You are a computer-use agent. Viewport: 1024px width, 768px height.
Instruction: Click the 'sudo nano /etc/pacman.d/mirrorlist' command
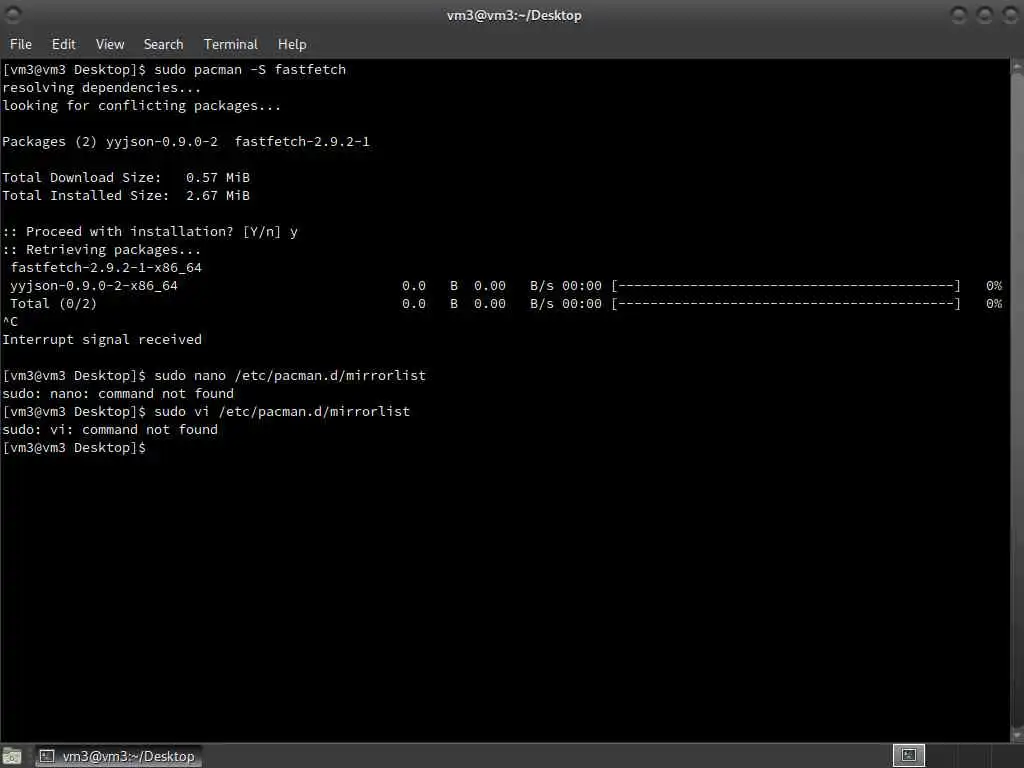[x=290, y=376]
